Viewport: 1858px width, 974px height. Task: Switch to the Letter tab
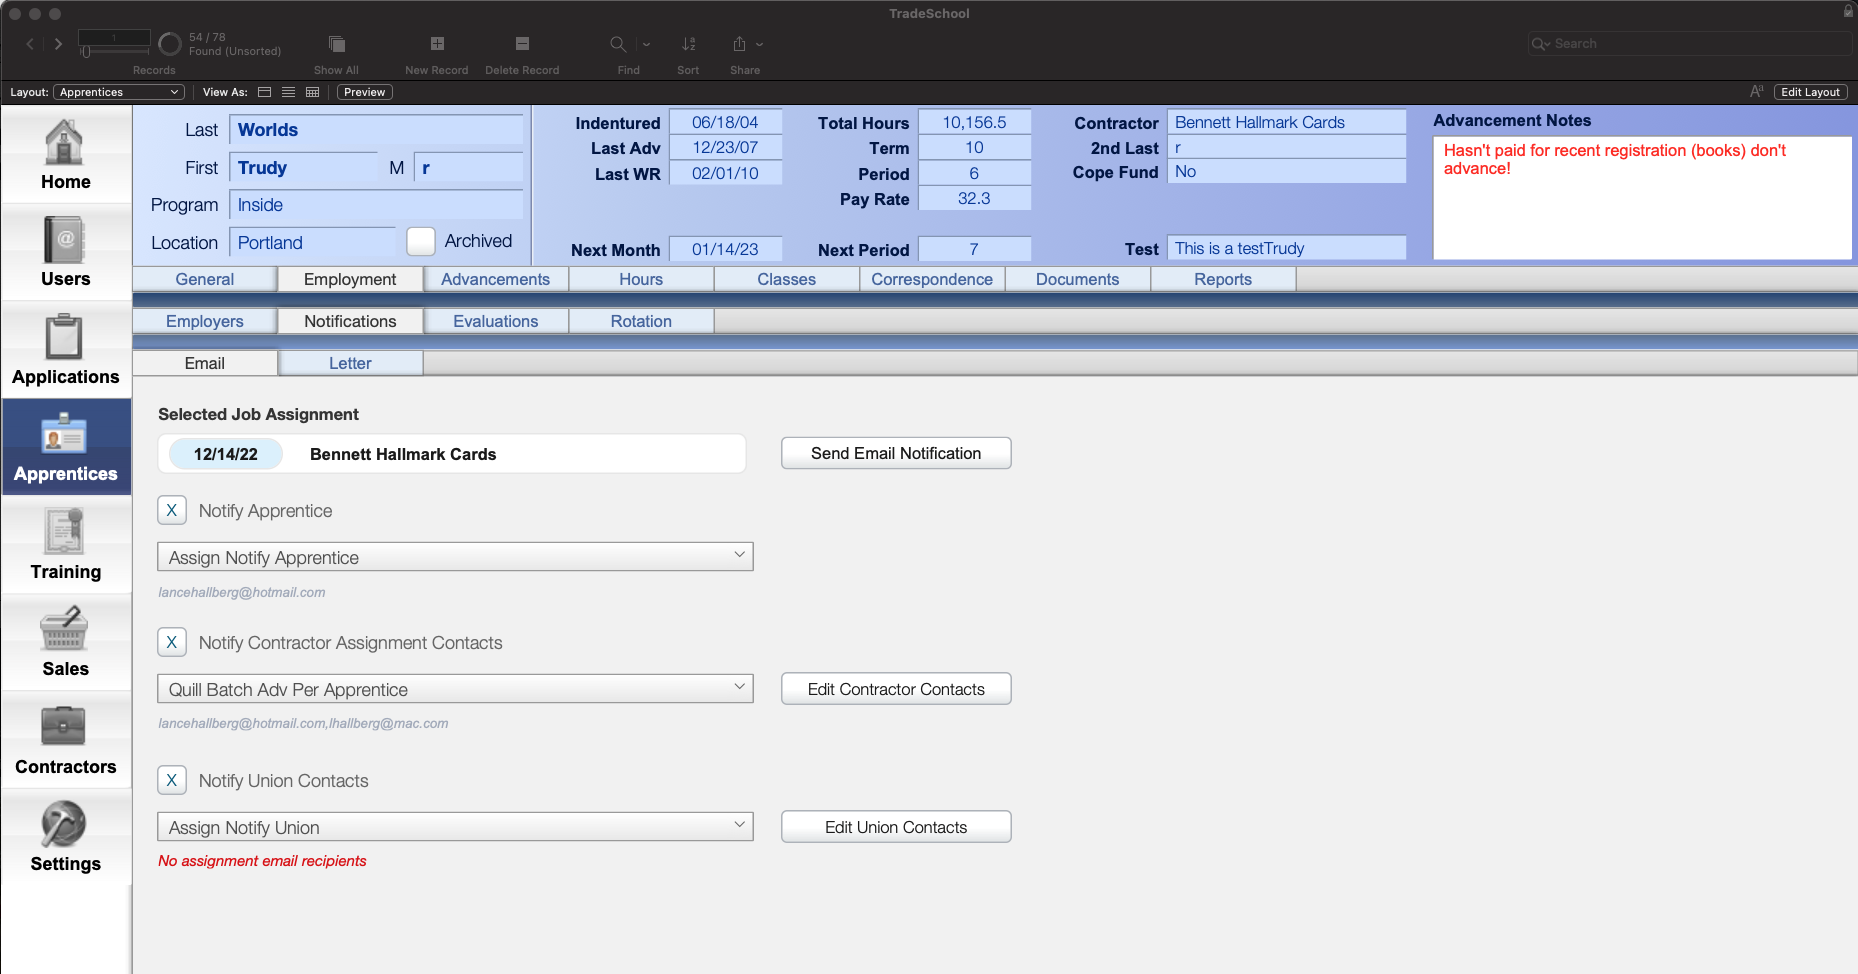point(350,363)
